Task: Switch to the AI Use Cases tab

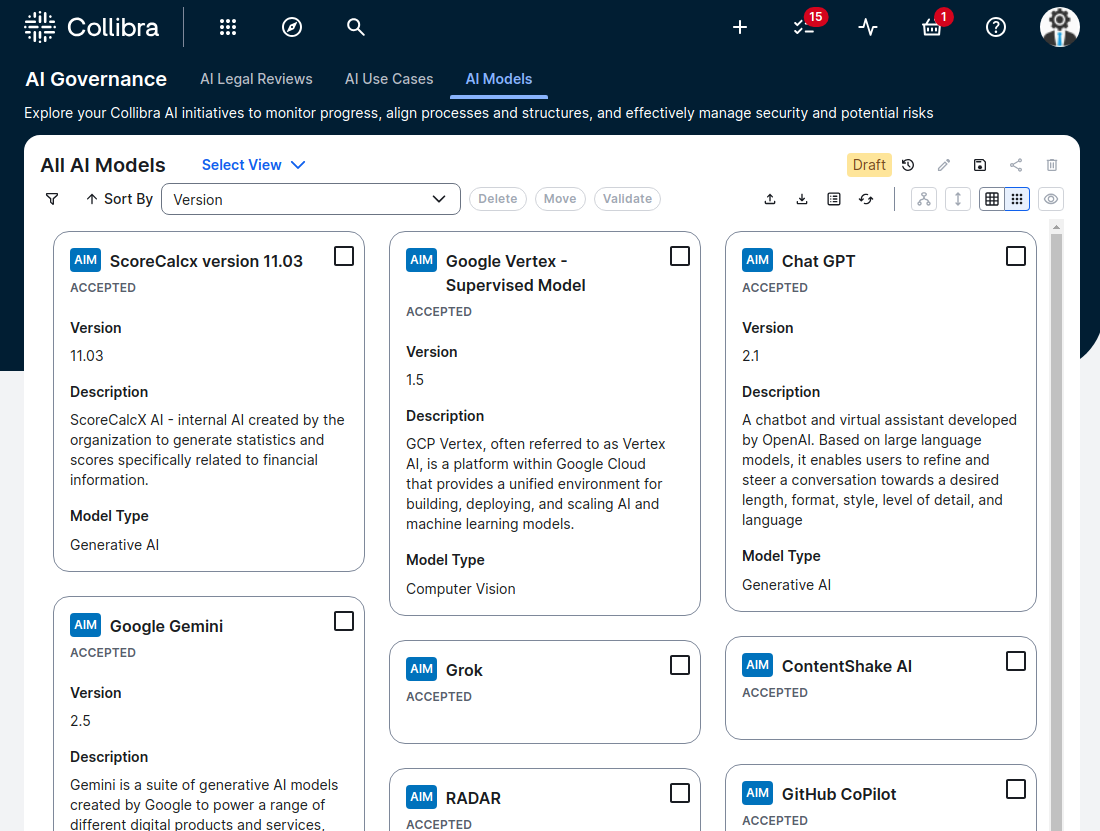Action: (389, 79)
